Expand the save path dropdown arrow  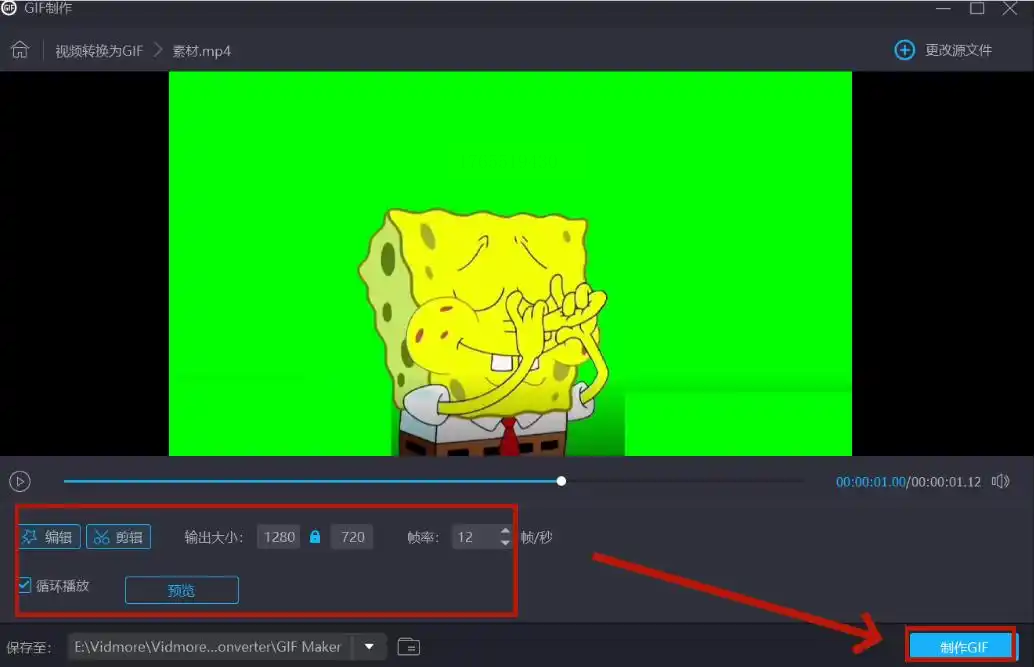tap(369, 647)
